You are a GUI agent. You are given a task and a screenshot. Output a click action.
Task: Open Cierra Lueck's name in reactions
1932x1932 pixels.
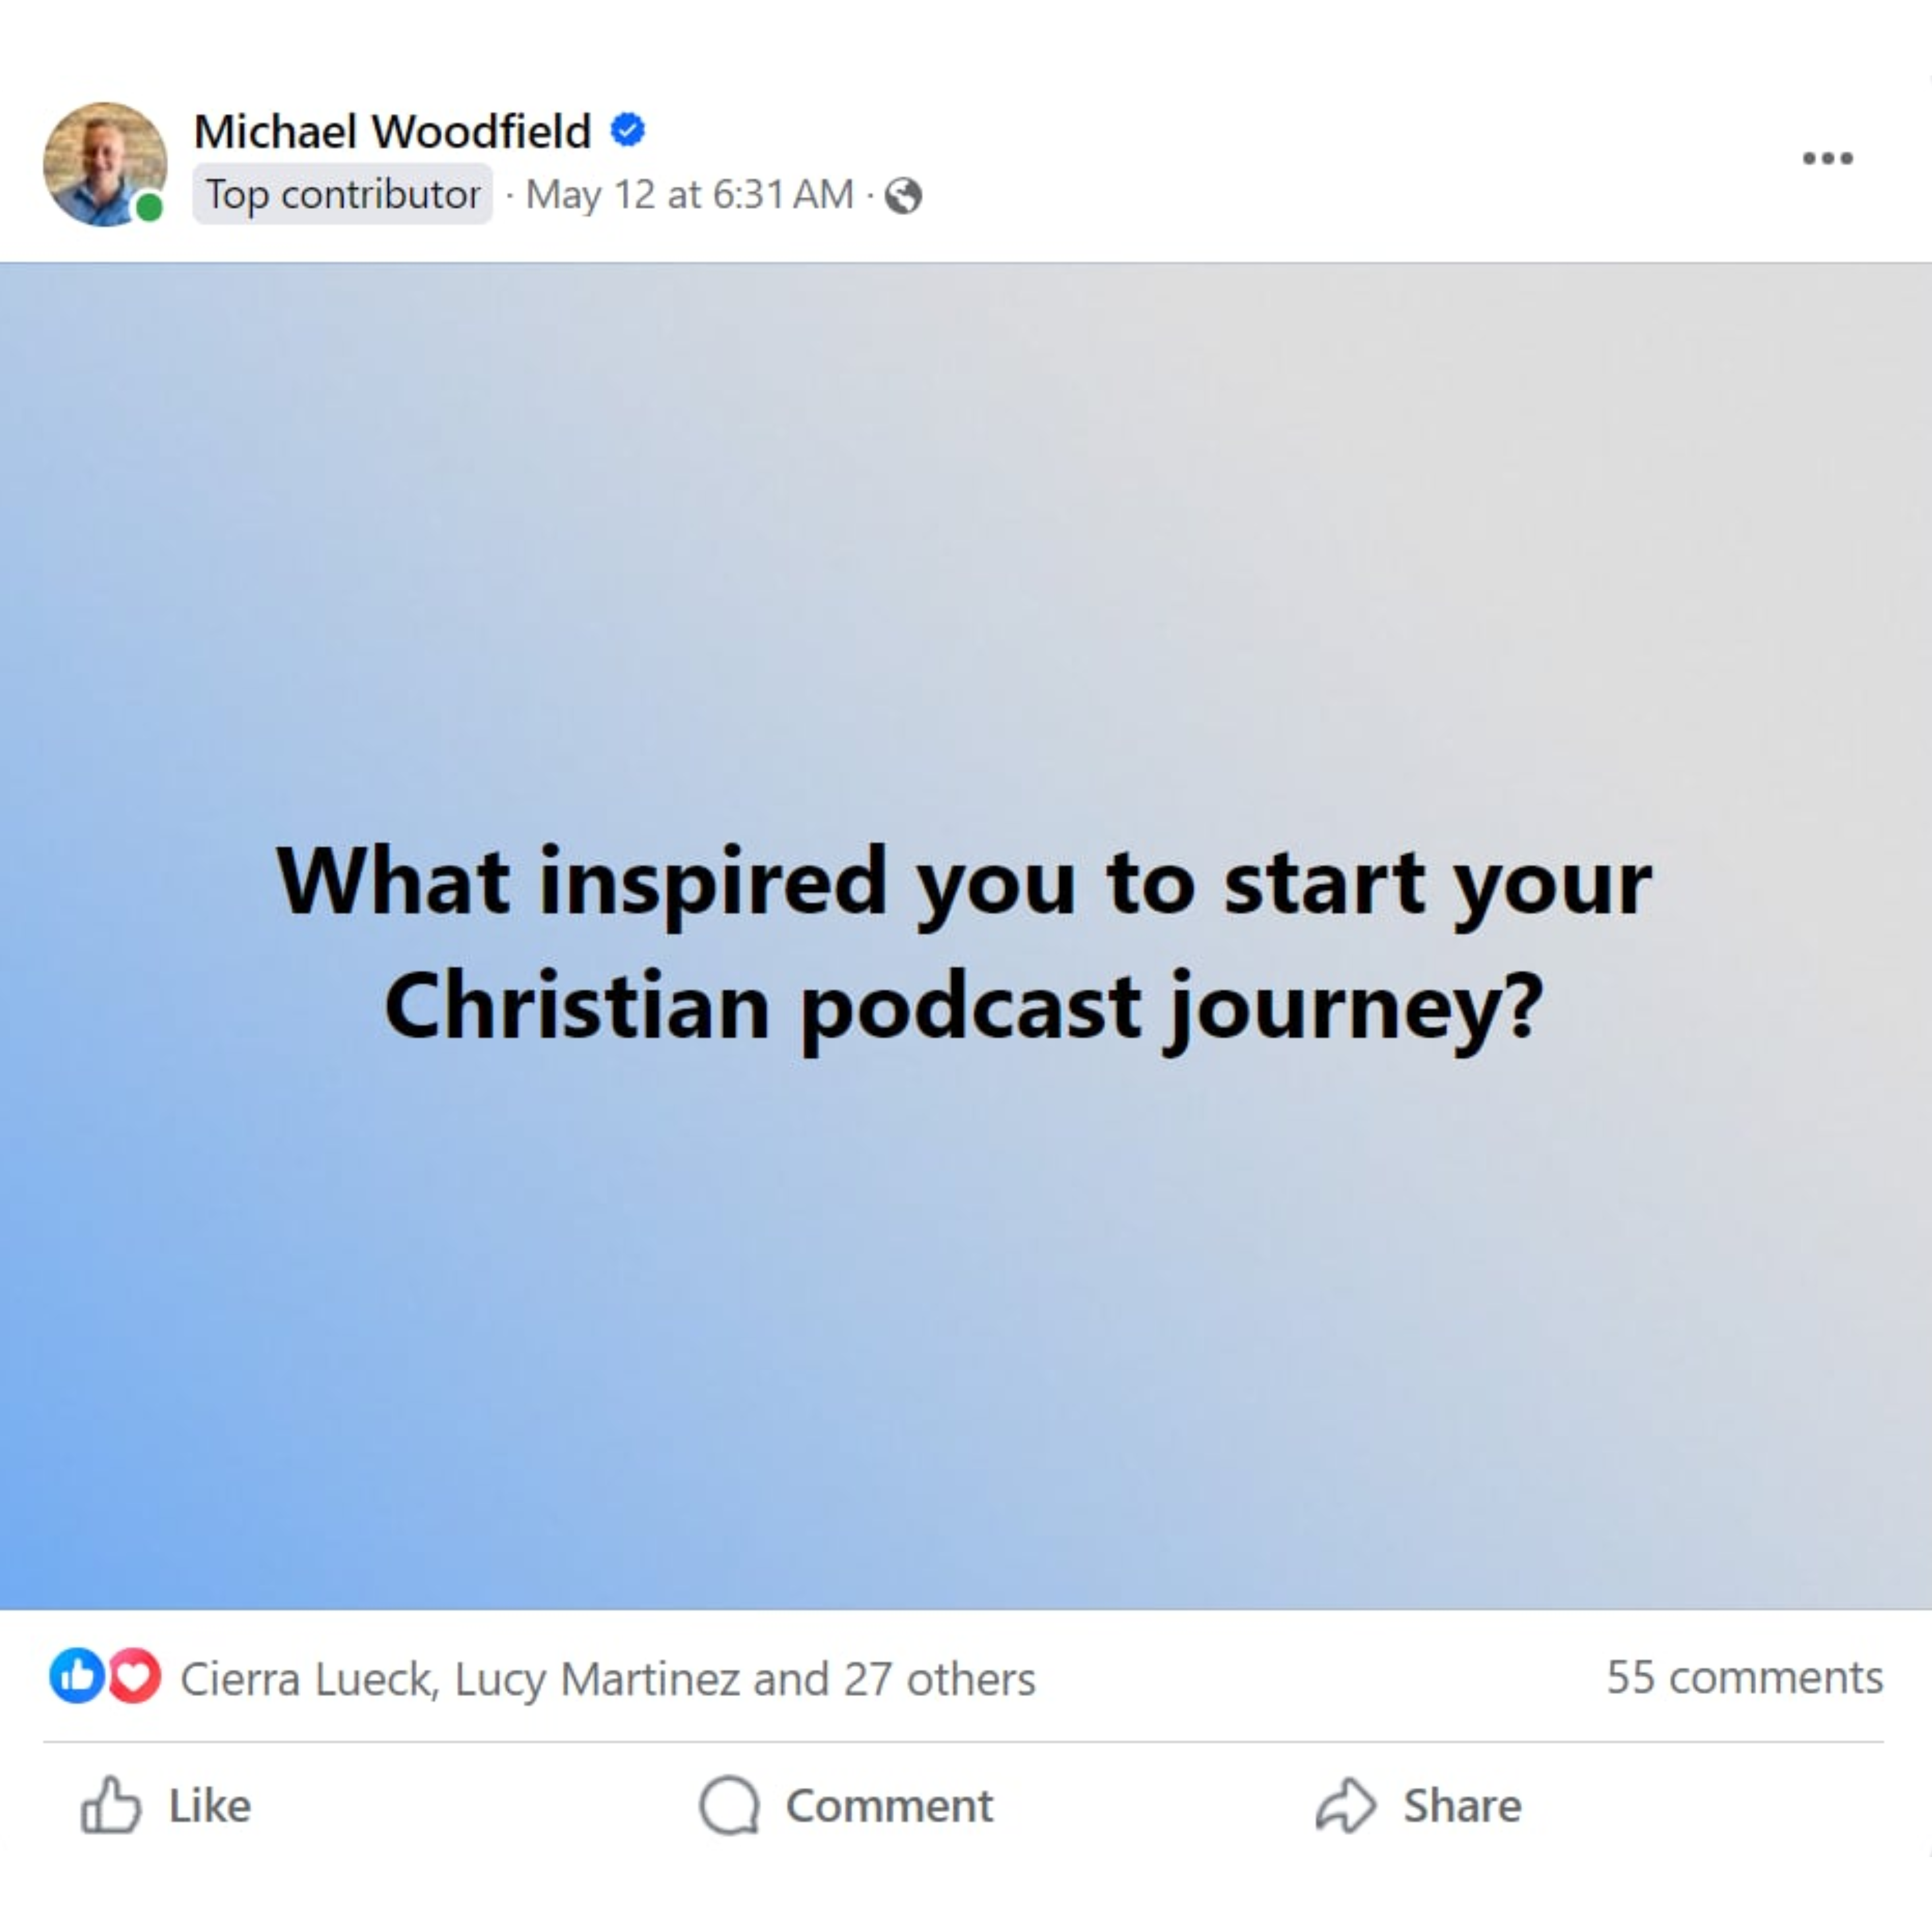(x=308, y=1679)
